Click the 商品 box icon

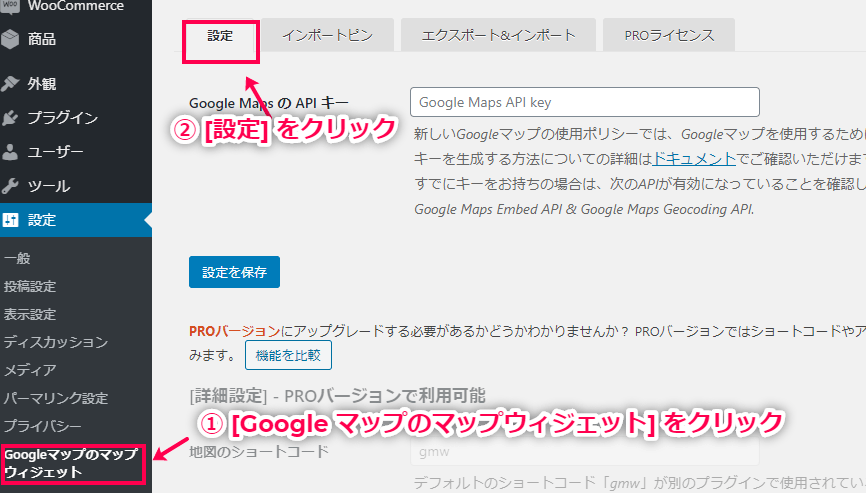click(x=11, y=40)
